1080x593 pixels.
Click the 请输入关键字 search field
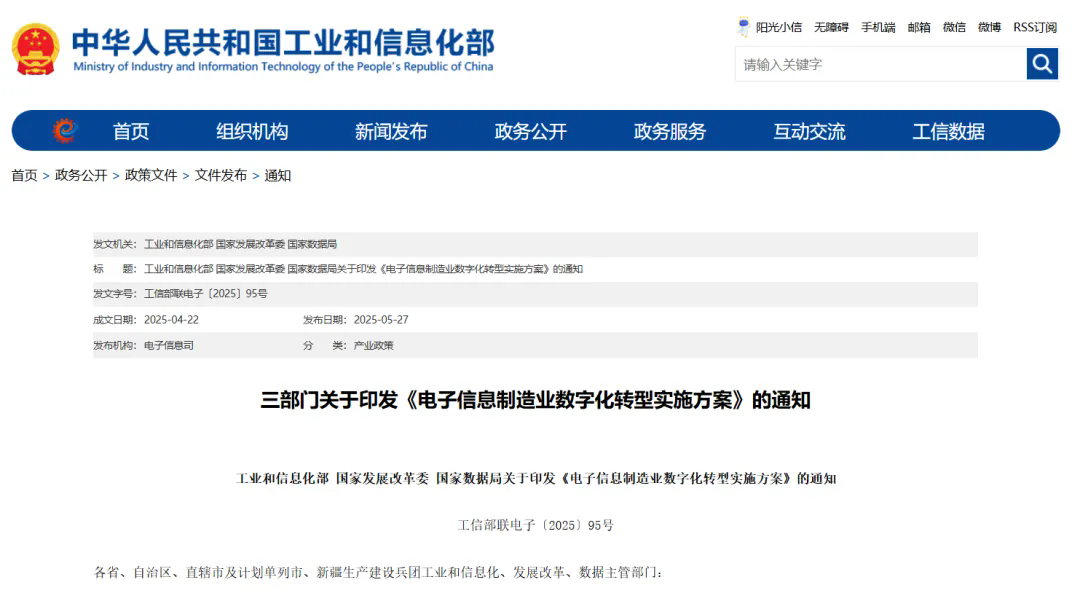pos(880,64)
